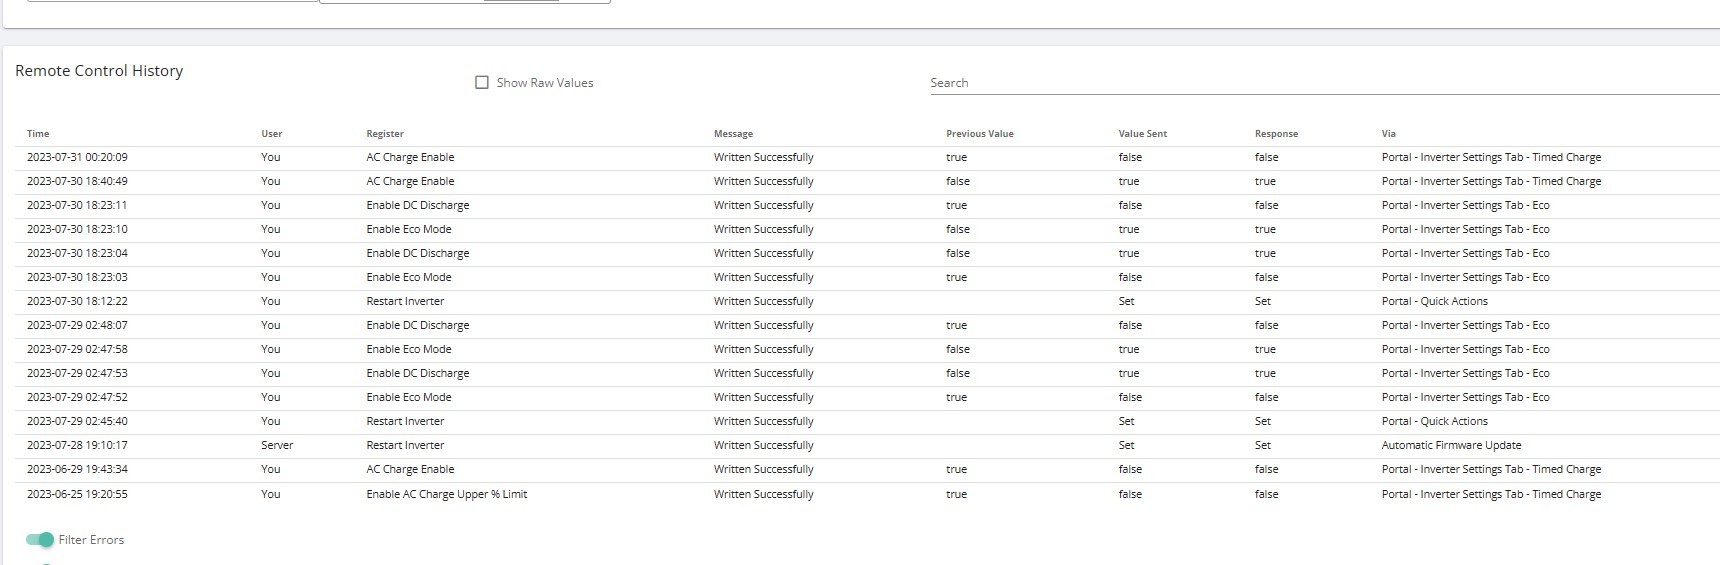The height and width of the screenshot is (565, 1720).
Task: Sort by the Value Sent column header
Action: click(1143, 134)
